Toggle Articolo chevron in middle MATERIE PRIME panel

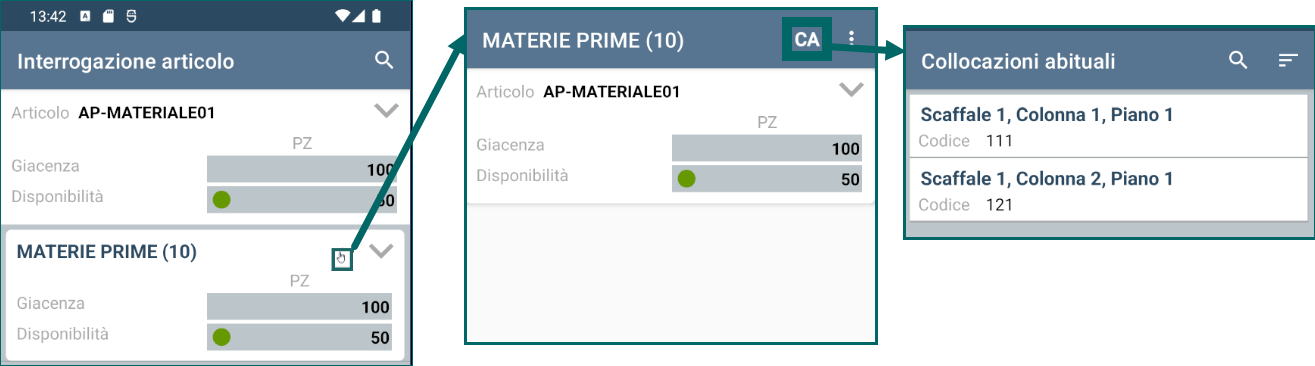[851, 89]
